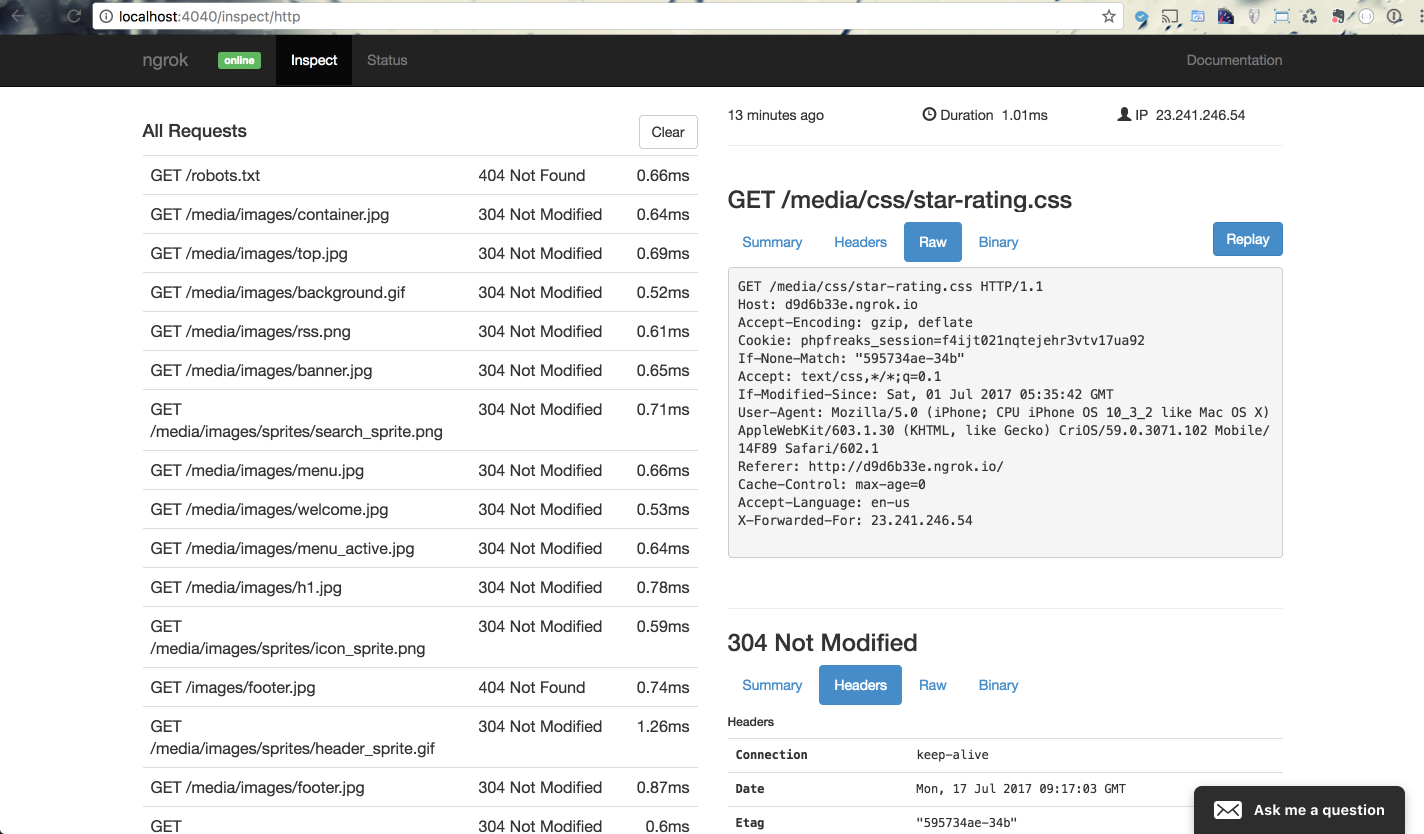Open the page speed browser-window extension
The width and height of the screenshot is (1424, 834).
(x=1198, y=16)
